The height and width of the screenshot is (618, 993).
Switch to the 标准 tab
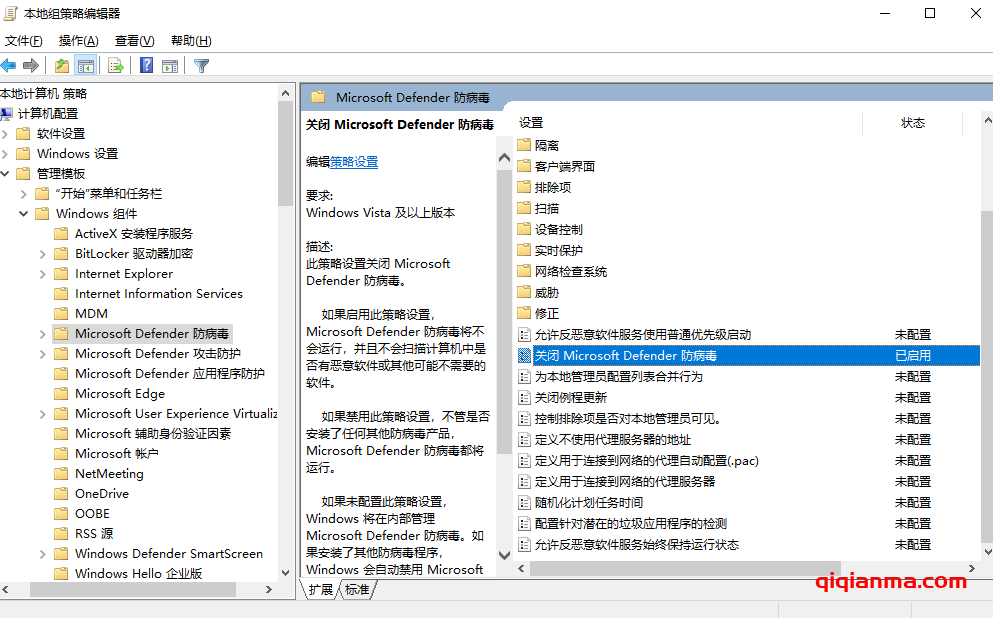[356, 590]
